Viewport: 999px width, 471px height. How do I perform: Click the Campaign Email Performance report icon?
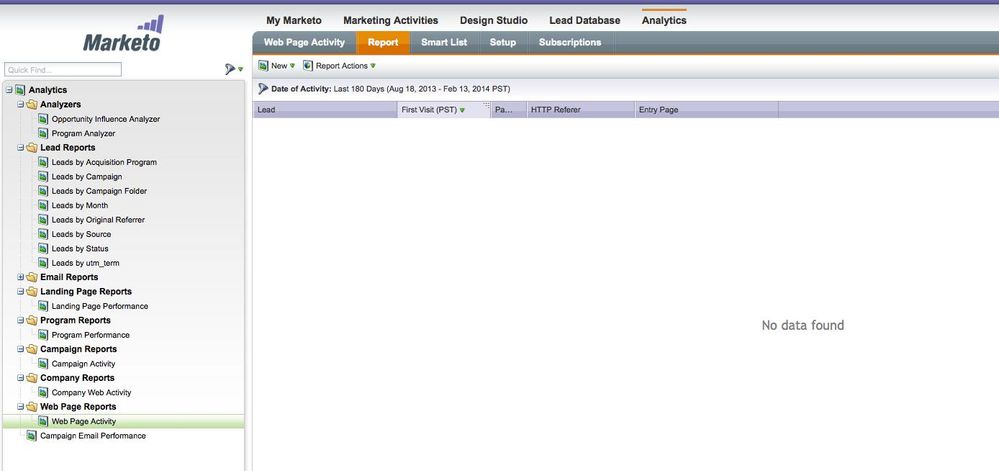[x=31, y=436]
